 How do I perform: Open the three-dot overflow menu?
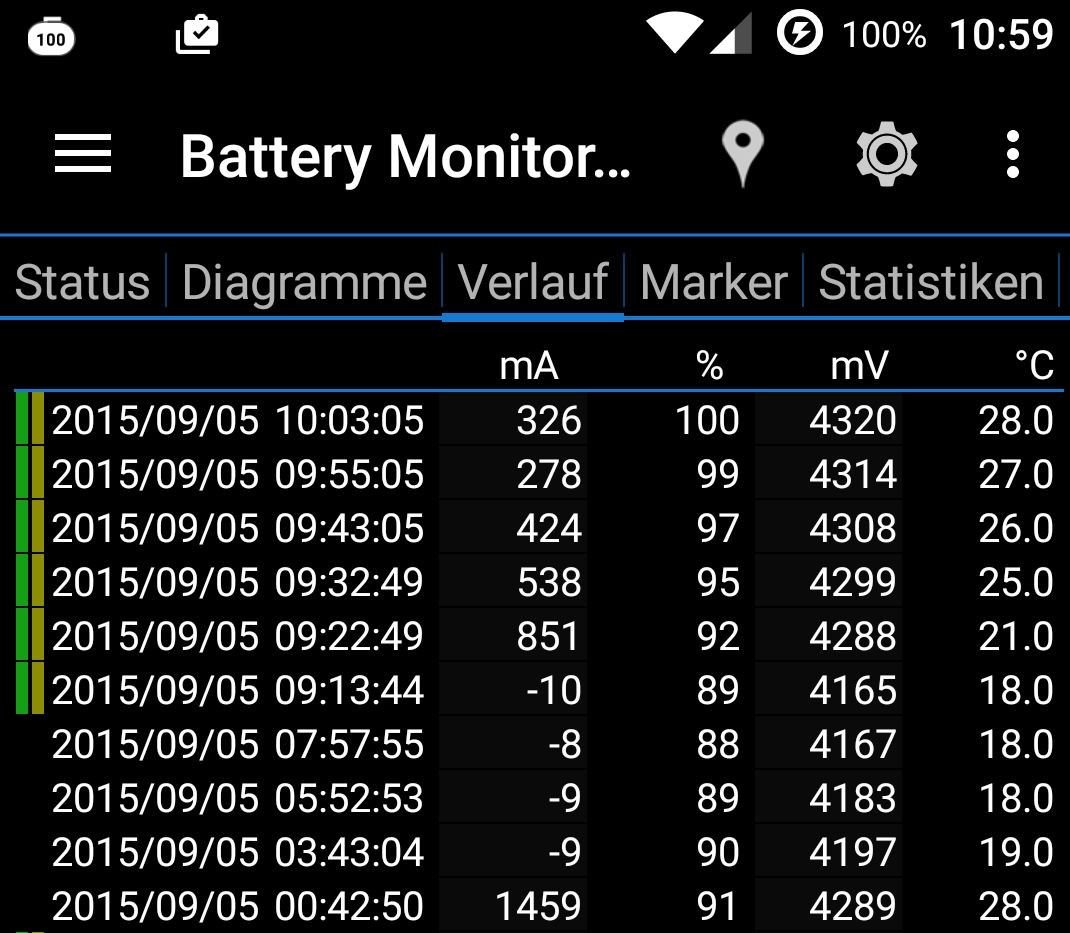click(x=1013, y=155)
